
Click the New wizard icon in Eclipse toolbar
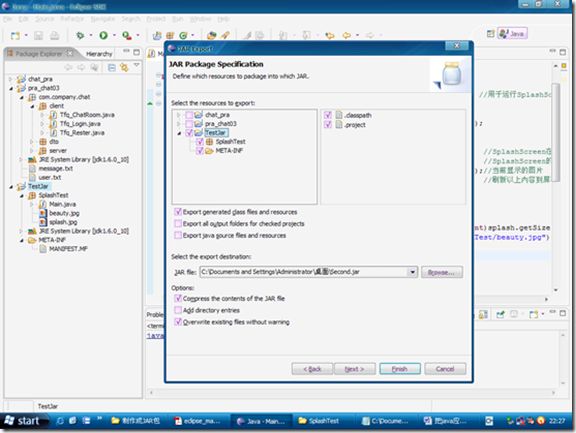pos(15,36)
